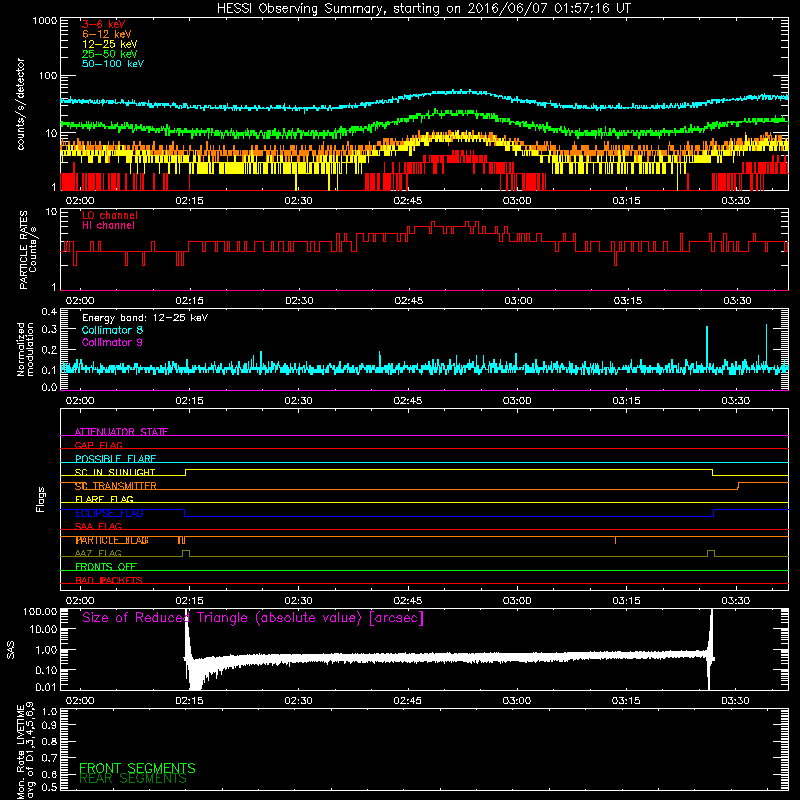Click the 02:30 time label under the SAS panel

coord(298,701)
